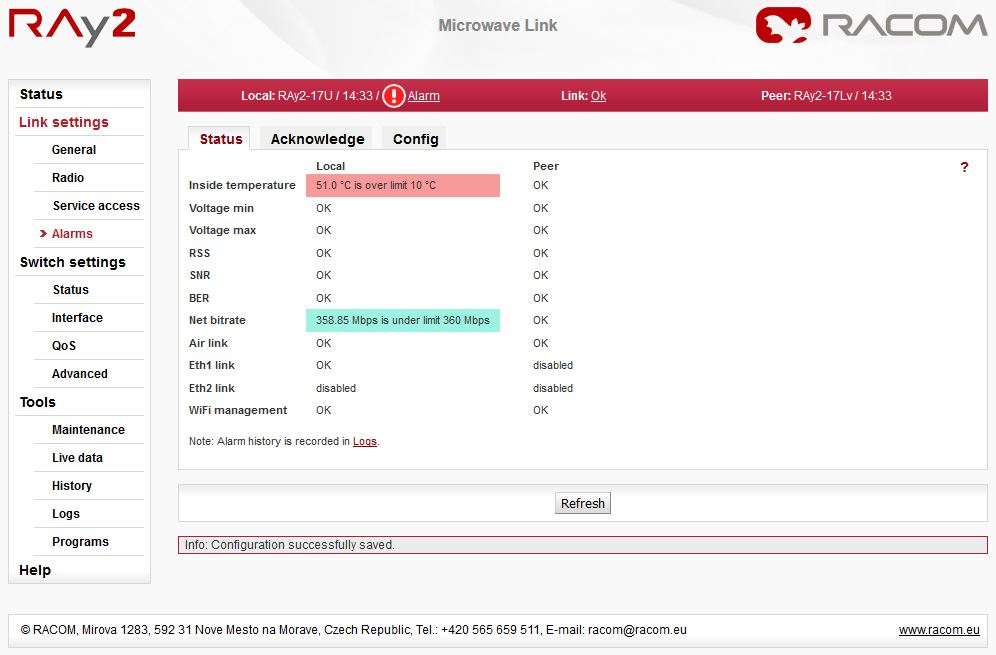Open Live data page
The image size is (996, 655).
[77, 457]
